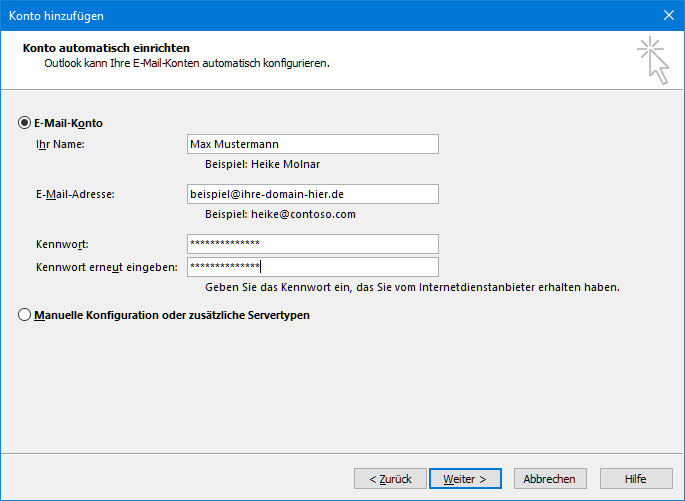Click the wizard cursor icon in header
Viewport: 685px width, 501px height.
(653, 59)
